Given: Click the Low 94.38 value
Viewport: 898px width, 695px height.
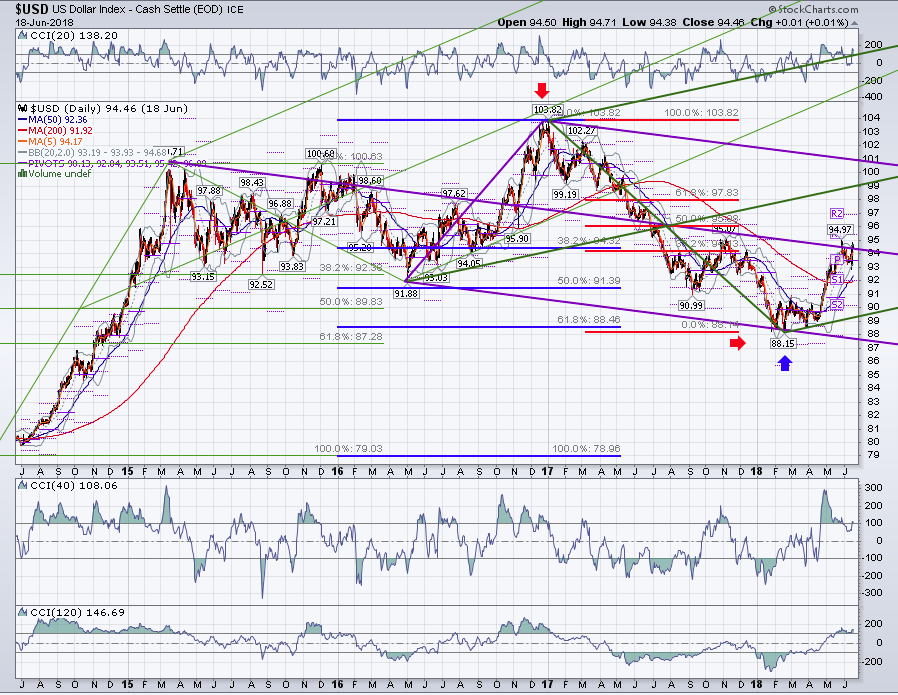Looking at the screenshot, I should [649, 22].
